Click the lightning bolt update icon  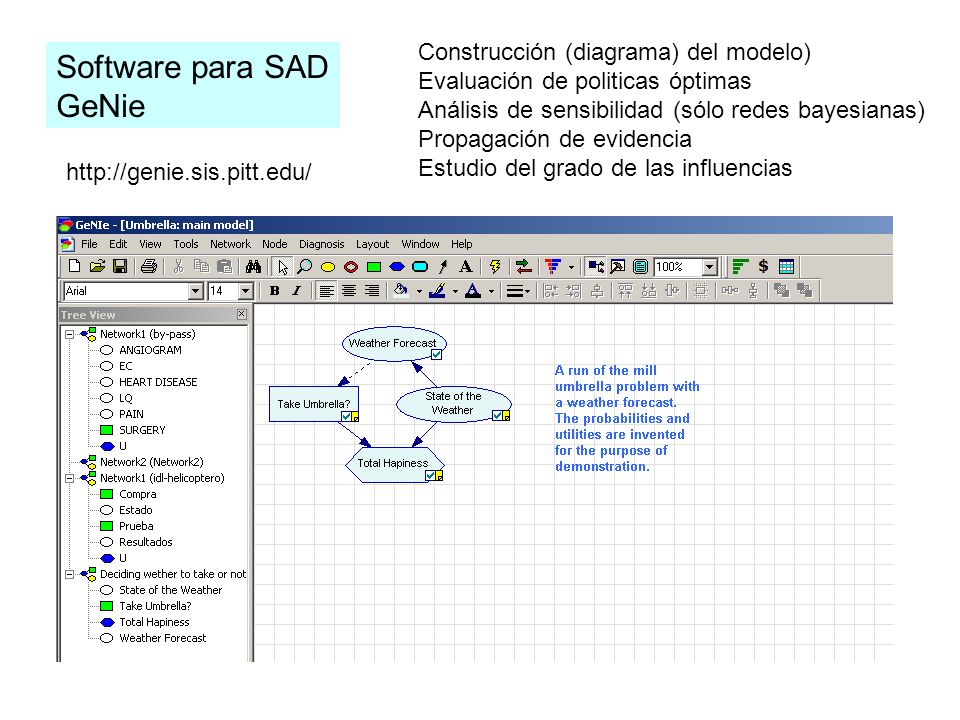point(495,266)
